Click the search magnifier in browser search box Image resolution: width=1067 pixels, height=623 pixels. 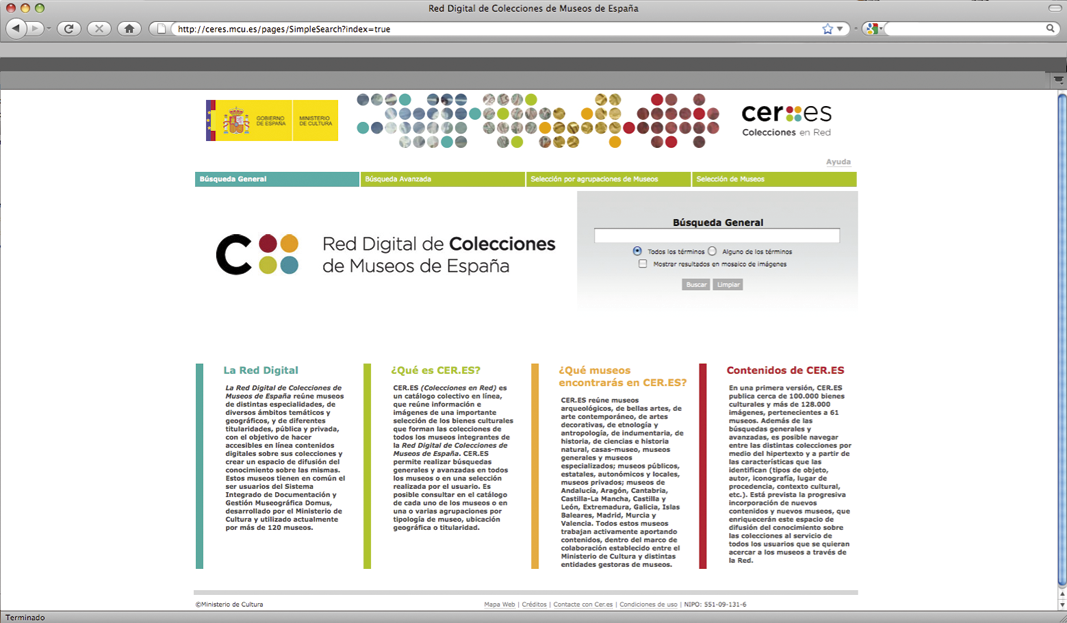tap(1051, 29)
